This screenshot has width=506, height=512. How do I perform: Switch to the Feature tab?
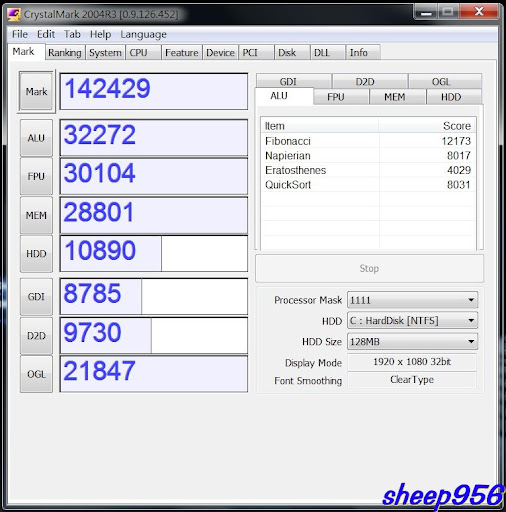click(x=182, y=53)
